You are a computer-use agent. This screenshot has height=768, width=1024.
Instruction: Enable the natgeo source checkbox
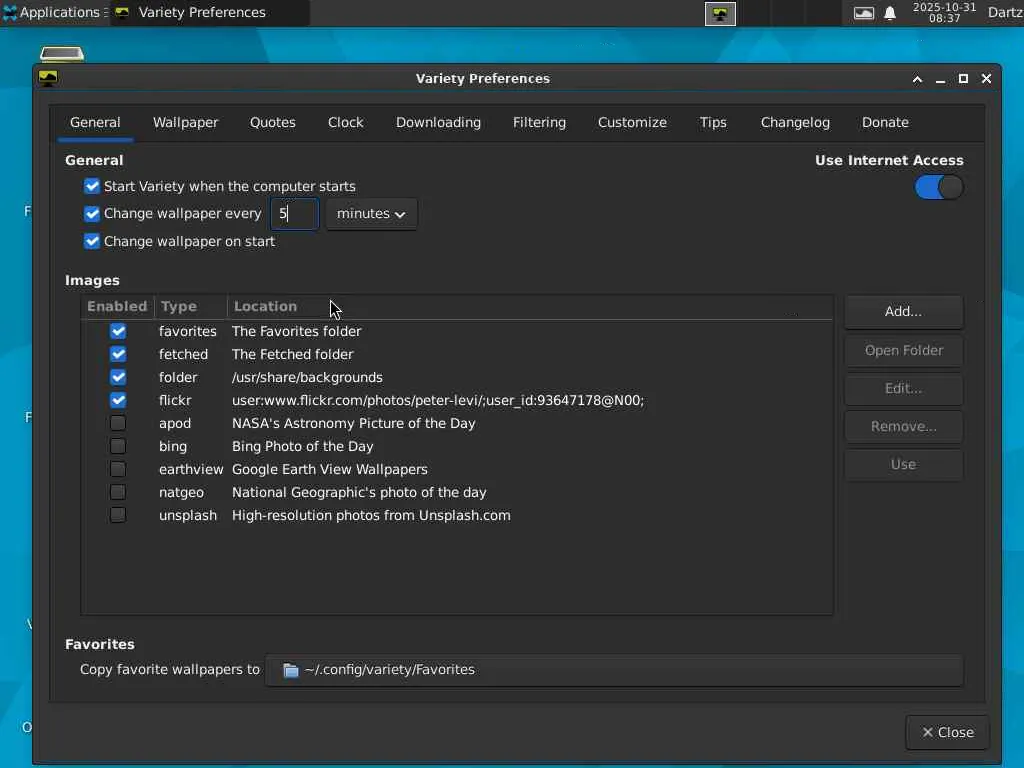[x=118, y=492]
